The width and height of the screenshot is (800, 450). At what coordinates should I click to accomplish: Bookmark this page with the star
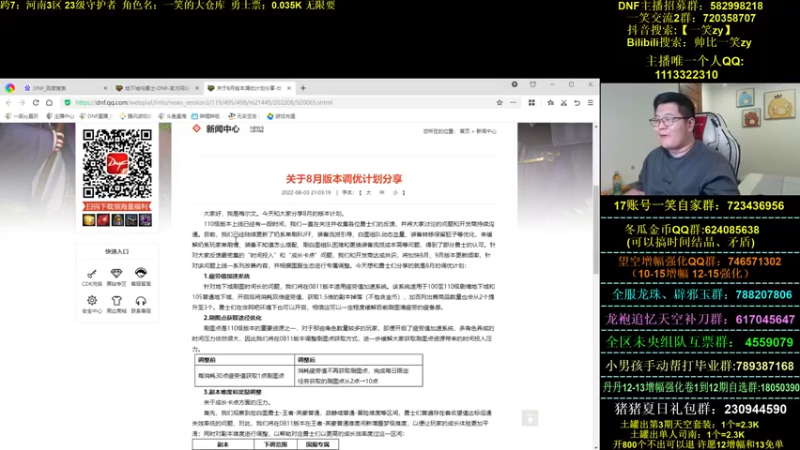coord(499,103)
